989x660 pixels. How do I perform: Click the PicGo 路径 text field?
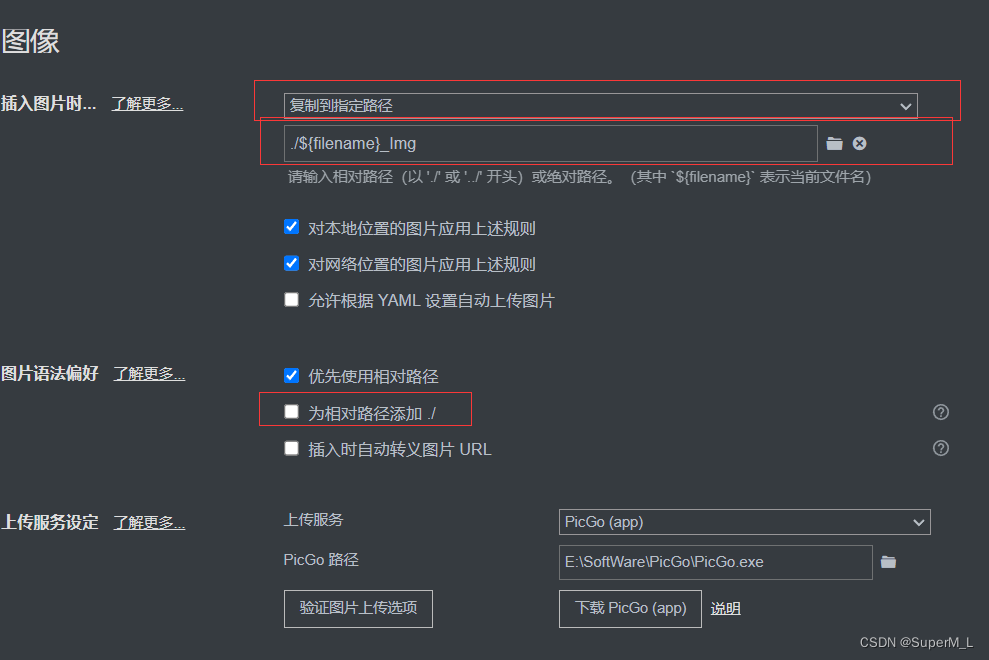click(715, 562)
